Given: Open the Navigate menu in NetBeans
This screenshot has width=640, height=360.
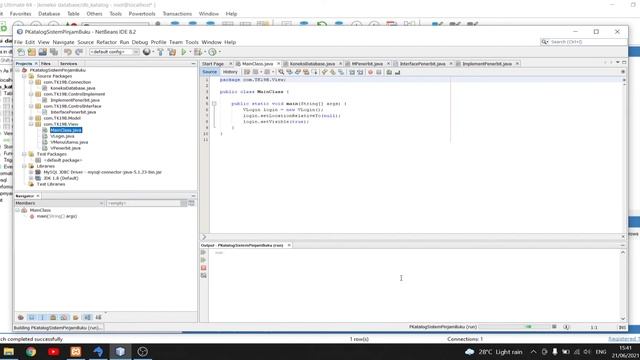Looking at the screenshot, I should 63,42.
